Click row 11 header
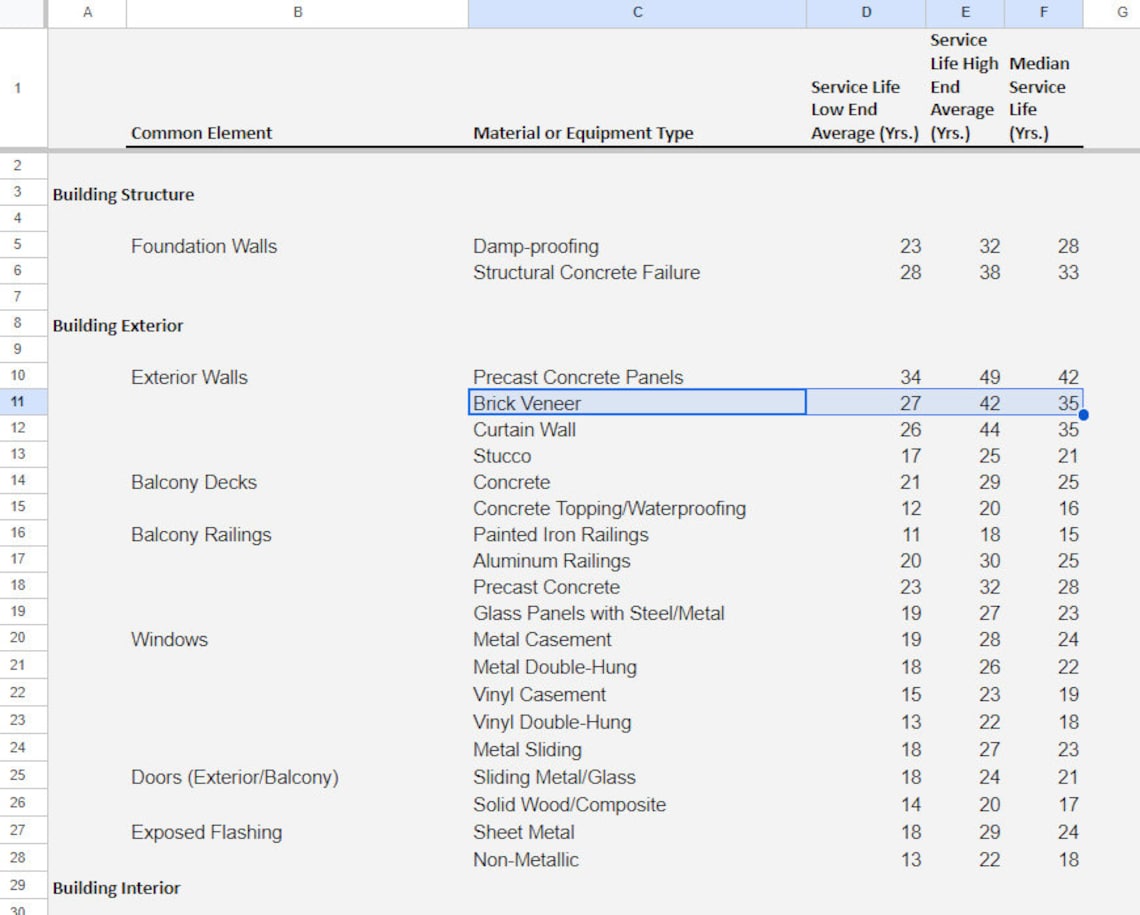 22,403
